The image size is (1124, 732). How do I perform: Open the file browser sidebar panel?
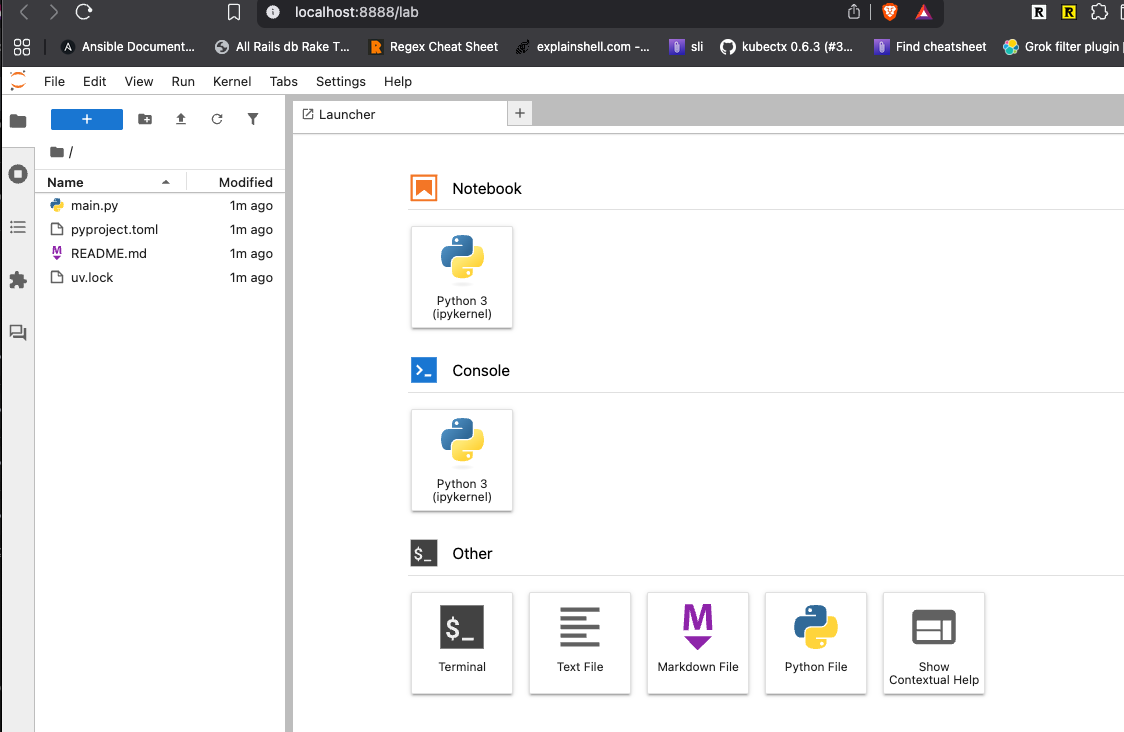click(18, 118)
